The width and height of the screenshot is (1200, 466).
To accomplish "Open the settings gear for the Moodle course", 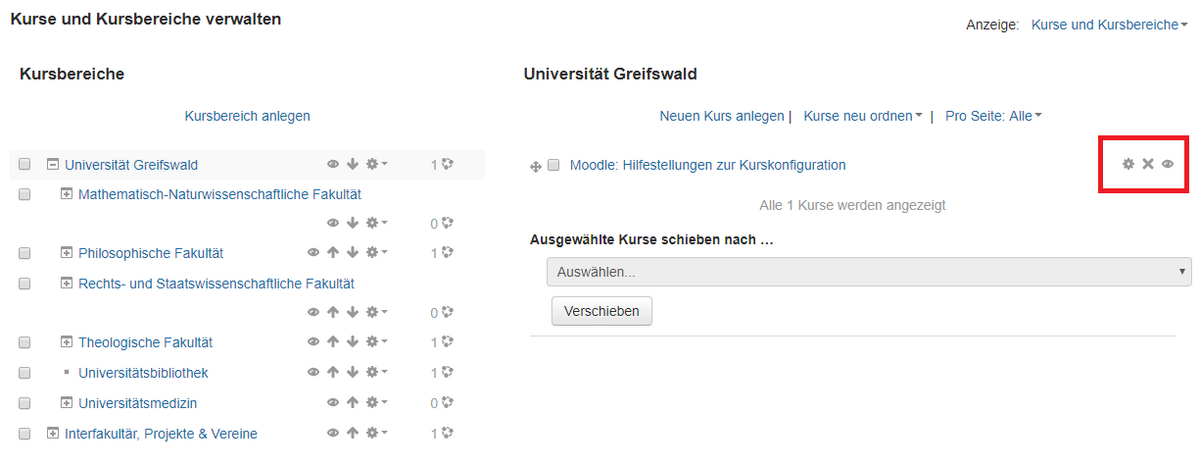I will pos(1128,164).
